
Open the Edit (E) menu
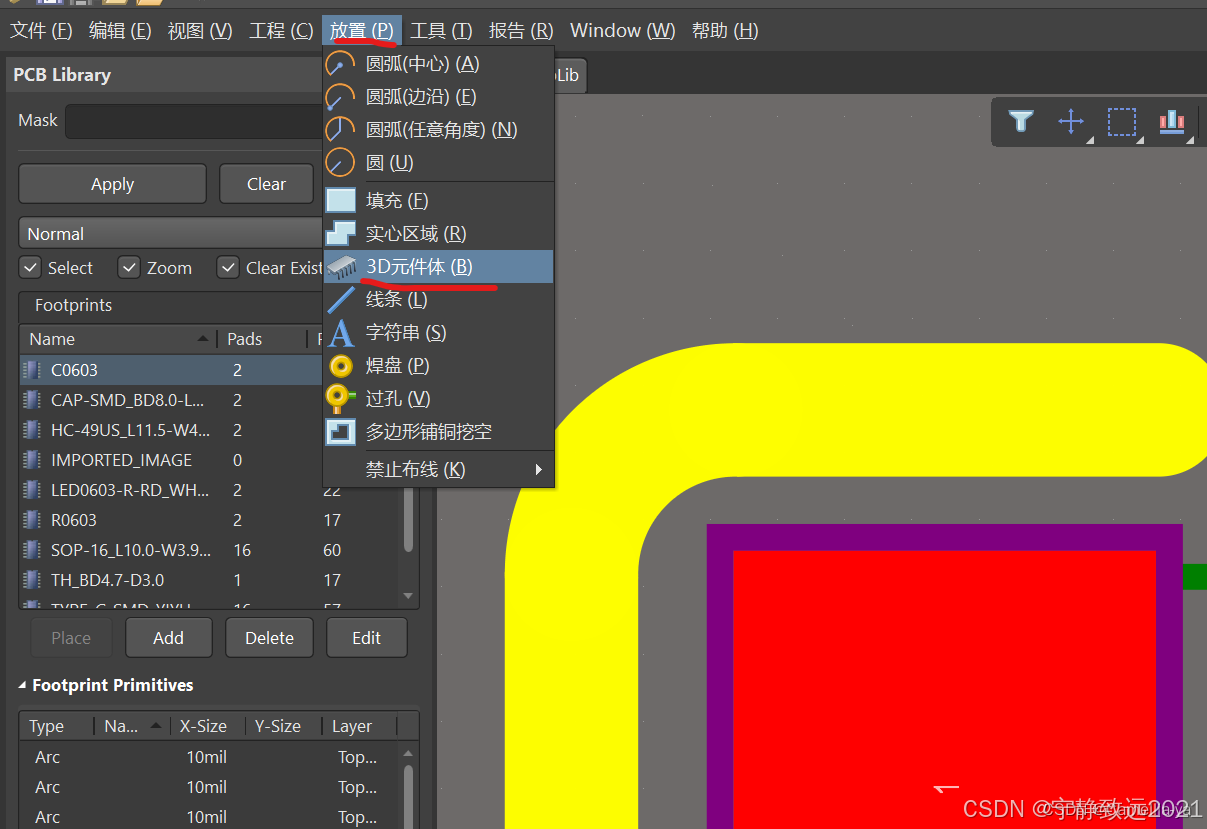[x=120, y=31]
